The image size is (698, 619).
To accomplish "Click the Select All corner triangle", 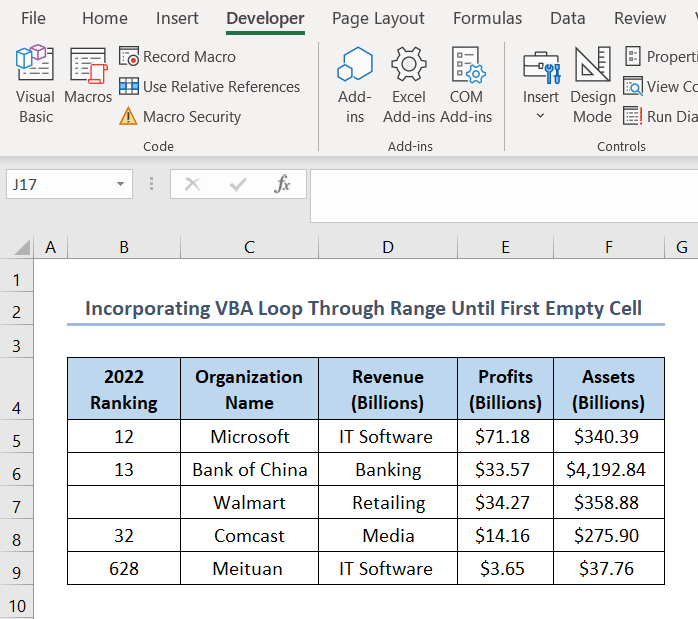I will pos(22,247).
